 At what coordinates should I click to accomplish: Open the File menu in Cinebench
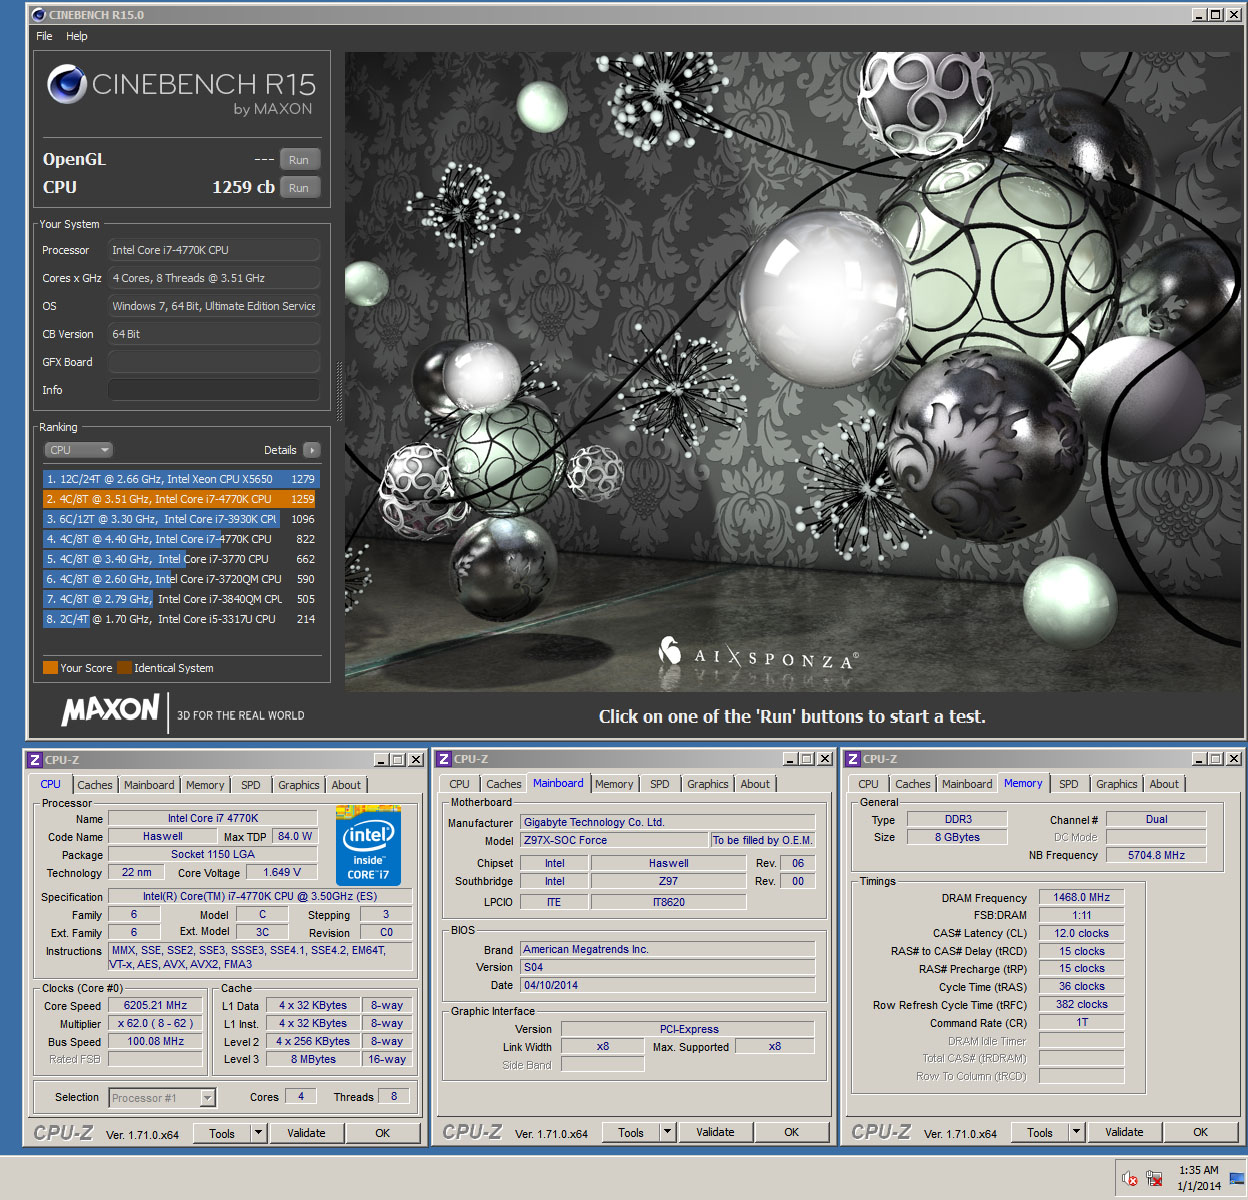pos(44,36)
